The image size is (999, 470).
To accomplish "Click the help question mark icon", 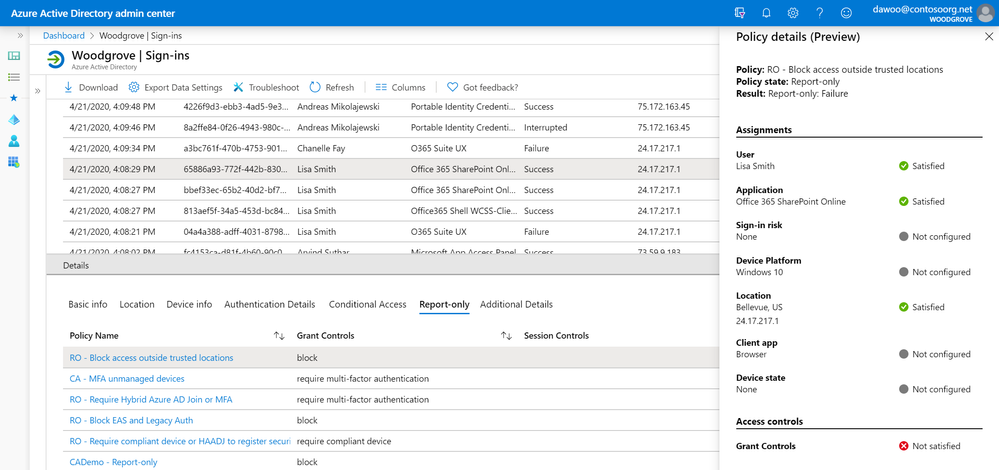I will coord(819,13).
